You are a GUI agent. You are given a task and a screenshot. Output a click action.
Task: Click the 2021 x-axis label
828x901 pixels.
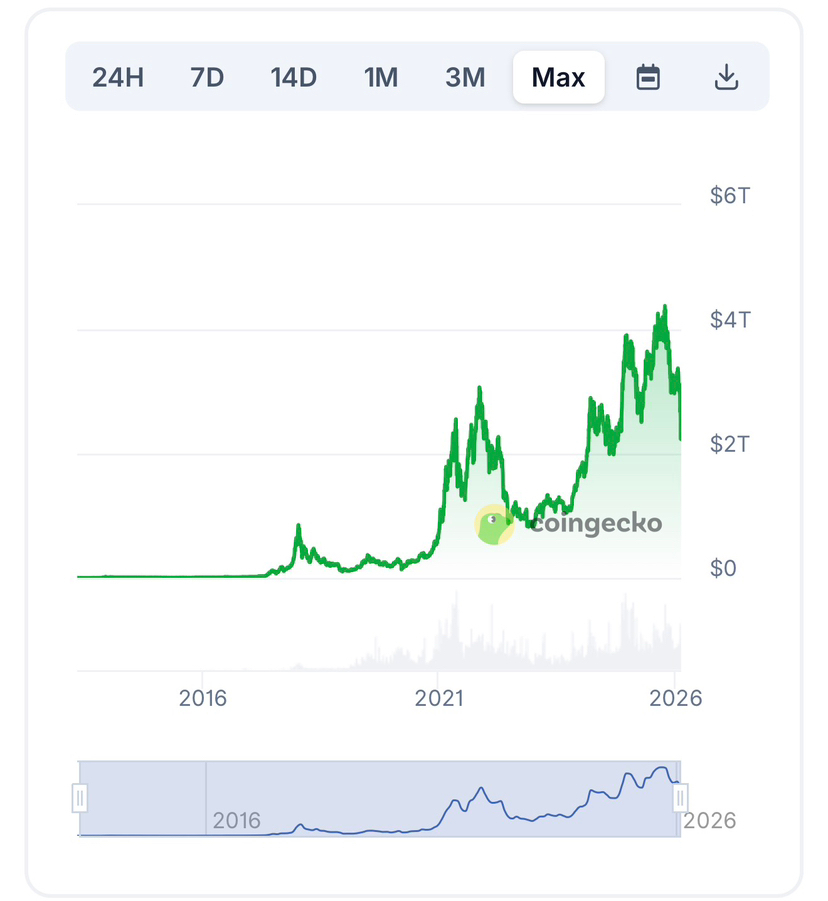(440, 698)
